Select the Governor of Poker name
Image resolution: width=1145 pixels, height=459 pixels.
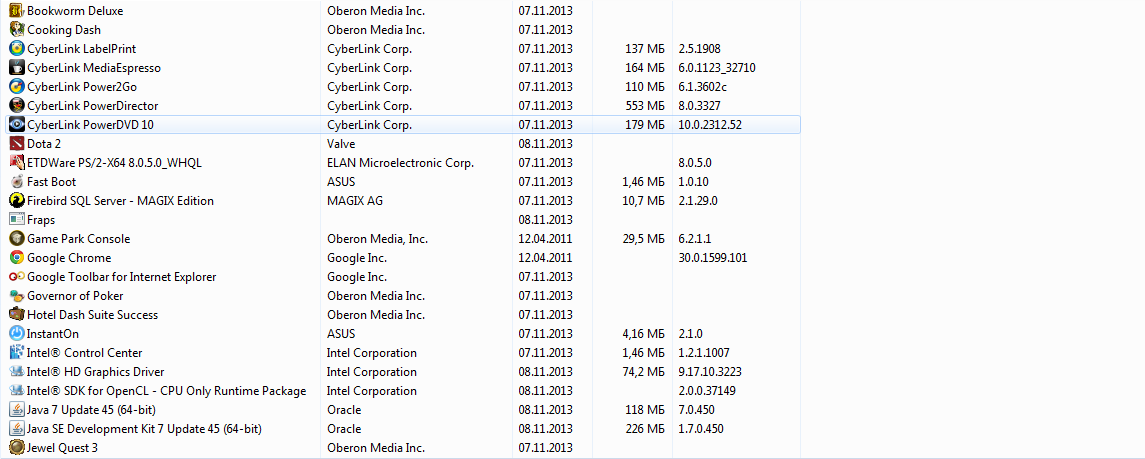tap(75, 296)
